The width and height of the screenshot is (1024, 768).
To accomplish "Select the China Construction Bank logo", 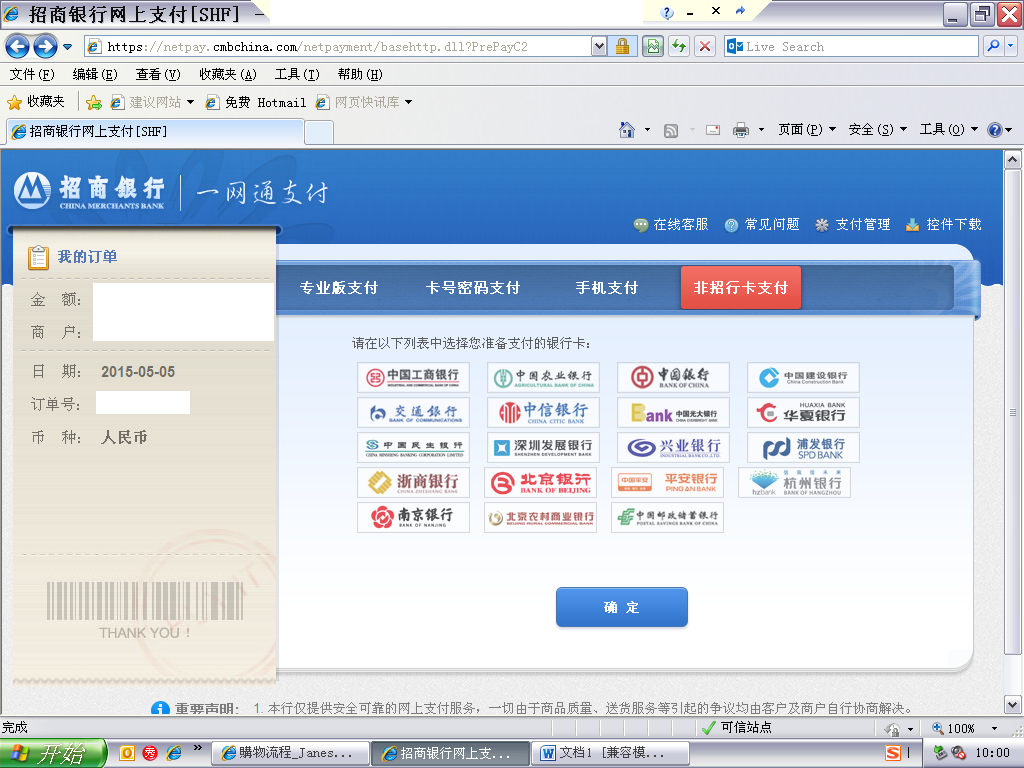I will click(803, 377).
